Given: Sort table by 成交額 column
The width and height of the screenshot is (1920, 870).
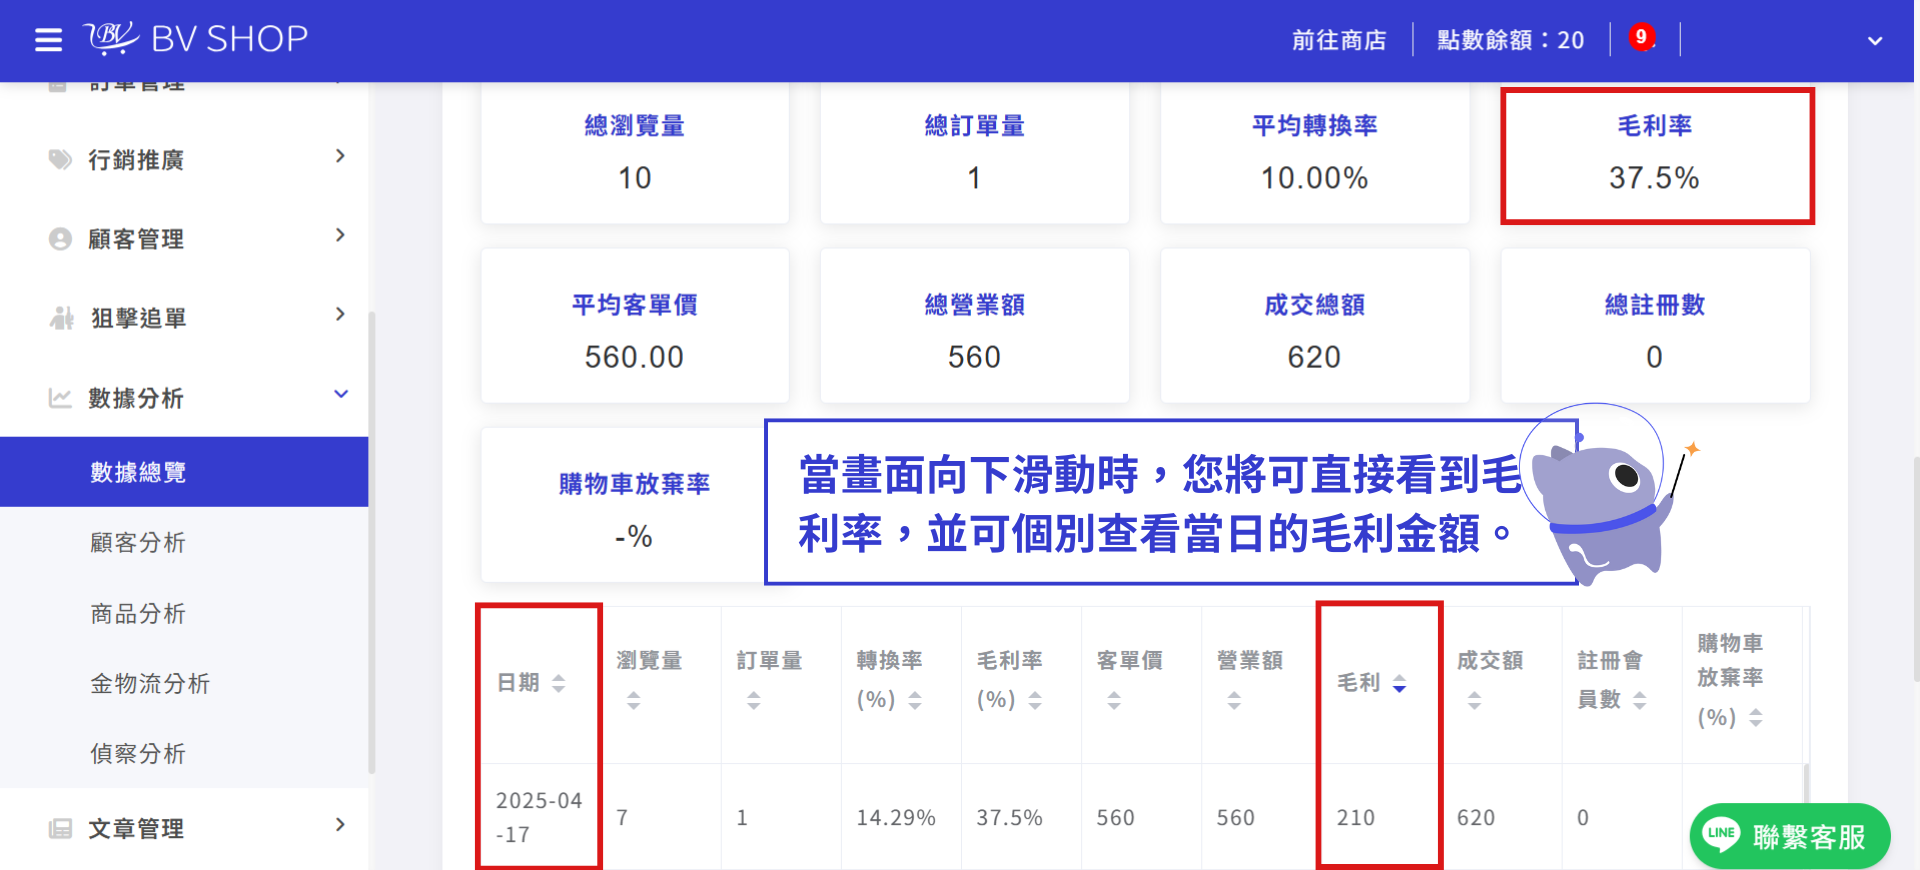Looking at the screenshot, I should click(x=1473, y=701).
